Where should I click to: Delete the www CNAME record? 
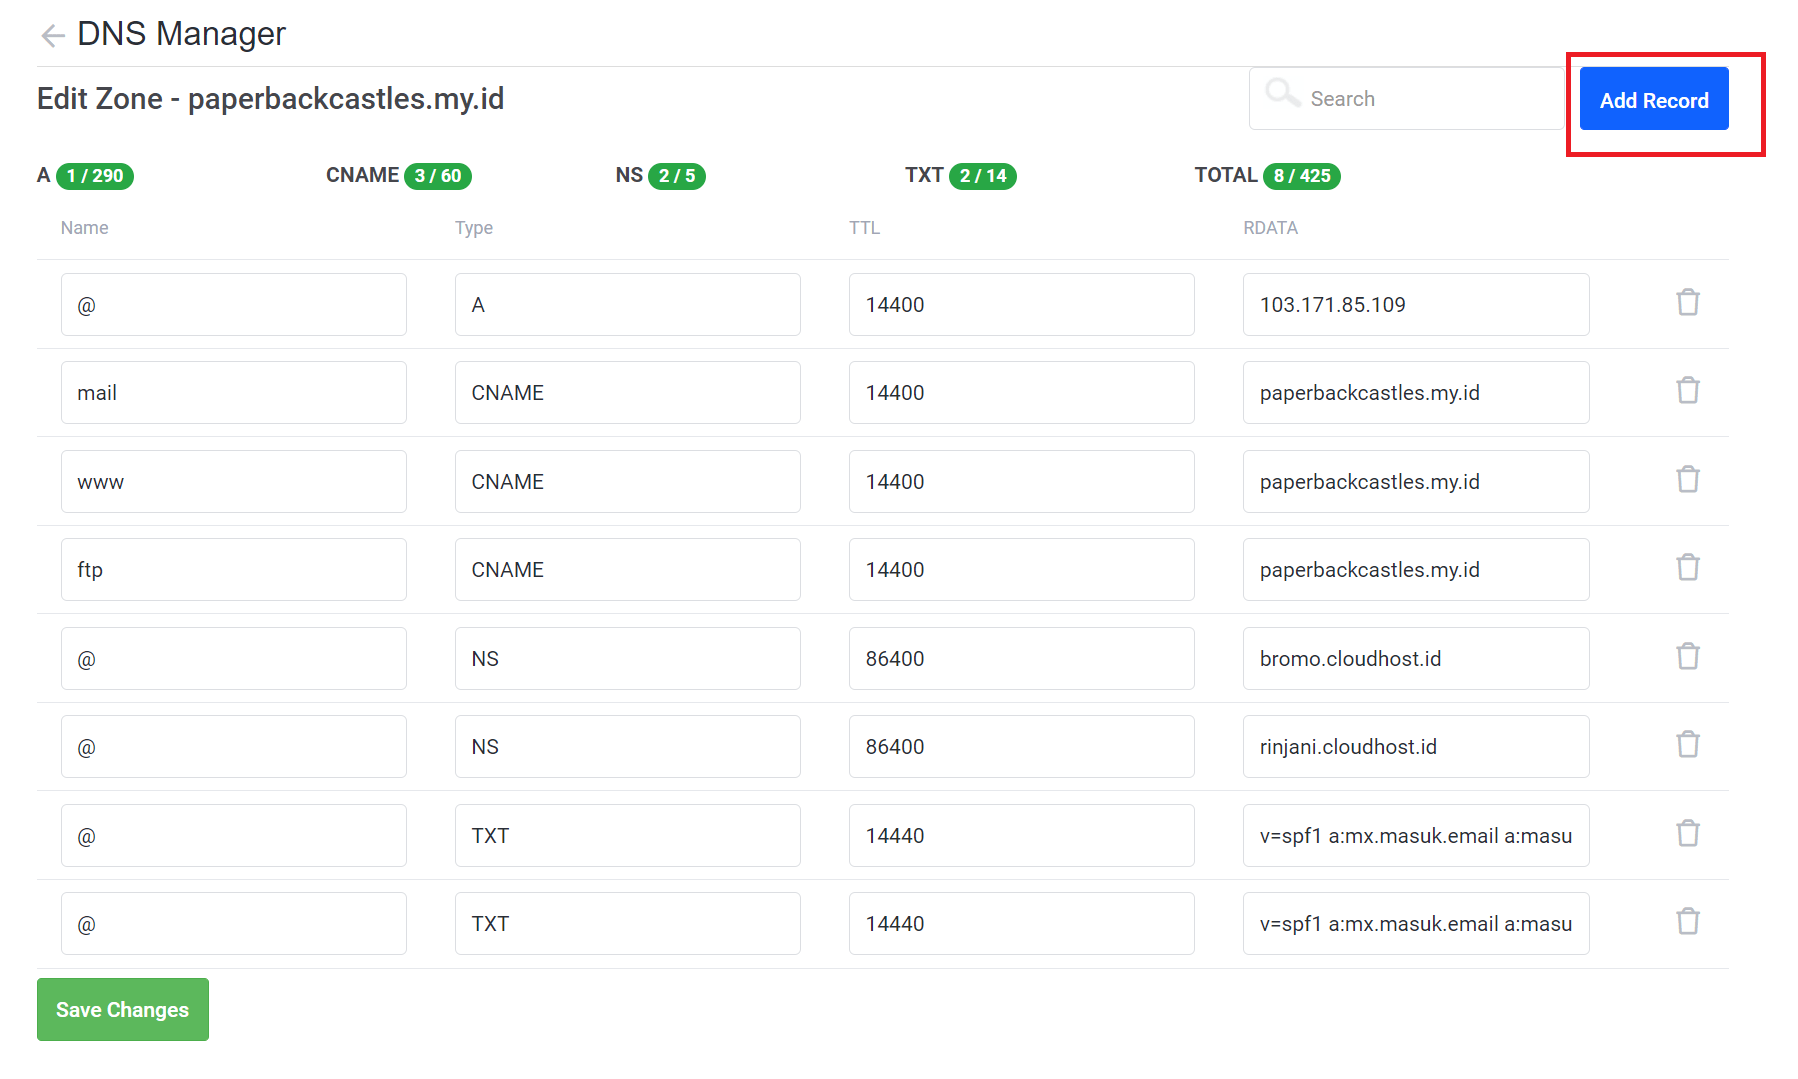click(x=1688, y=479)
